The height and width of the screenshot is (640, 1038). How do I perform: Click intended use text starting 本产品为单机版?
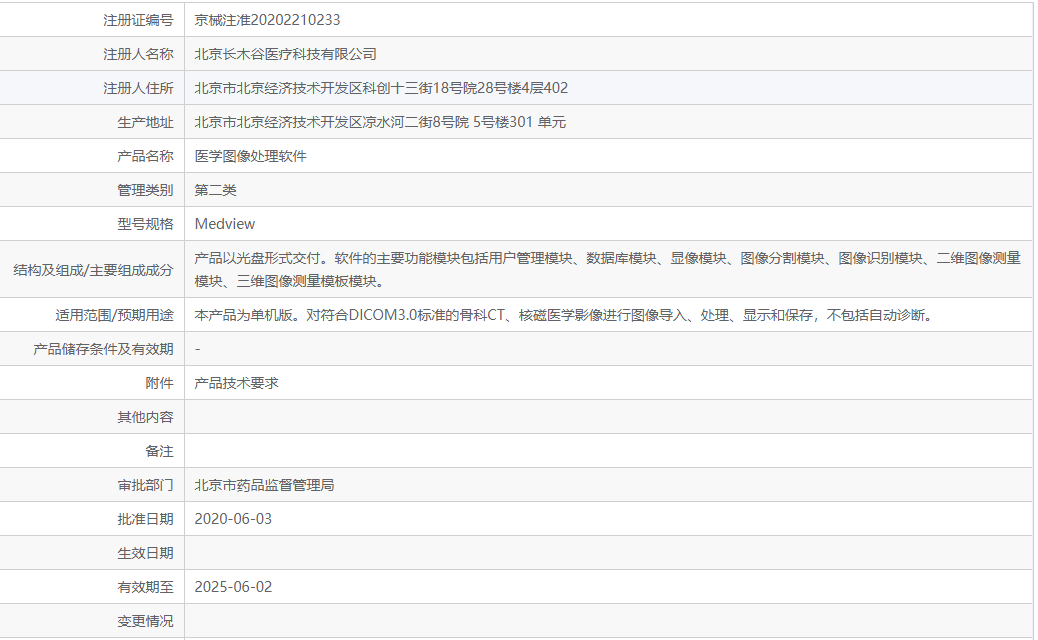[563, 315]
